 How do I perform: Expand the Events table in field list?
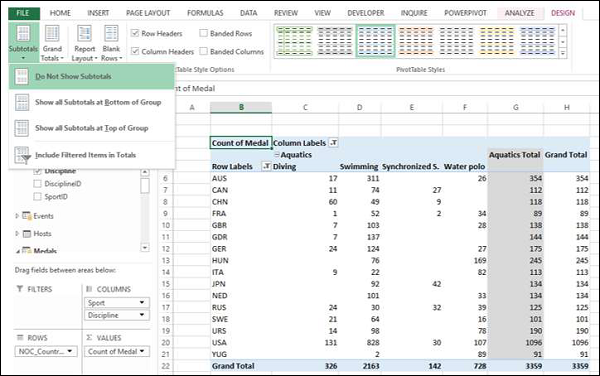17,216
